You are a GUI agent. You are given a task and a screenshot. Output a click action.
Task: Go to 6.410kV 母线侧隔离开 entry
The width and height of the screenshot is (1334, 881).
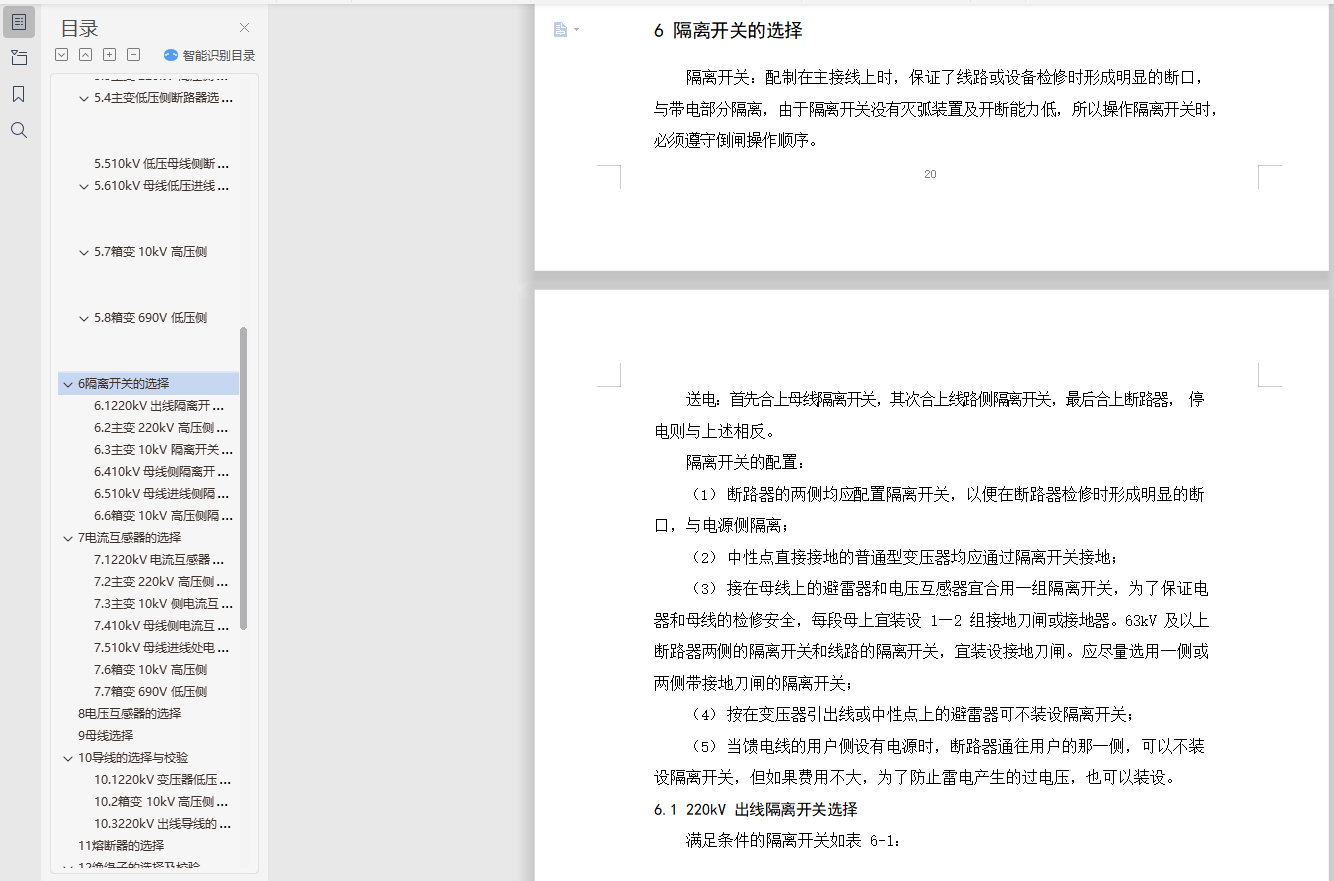pyautogui.click(x=162, y=472)
